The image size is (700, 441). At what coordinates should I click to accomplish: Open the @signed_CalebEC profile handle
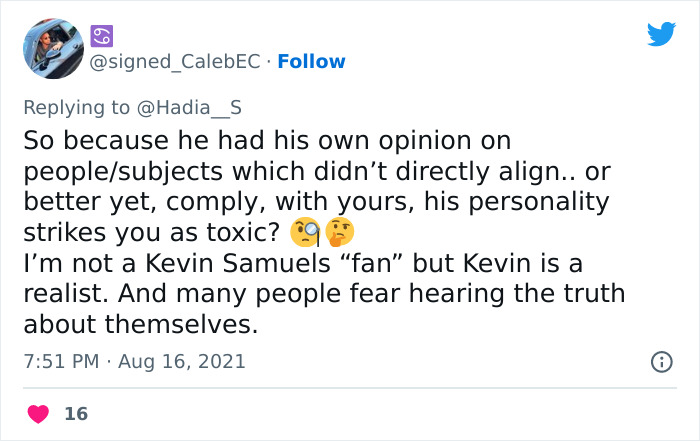(x=177, y=62)
